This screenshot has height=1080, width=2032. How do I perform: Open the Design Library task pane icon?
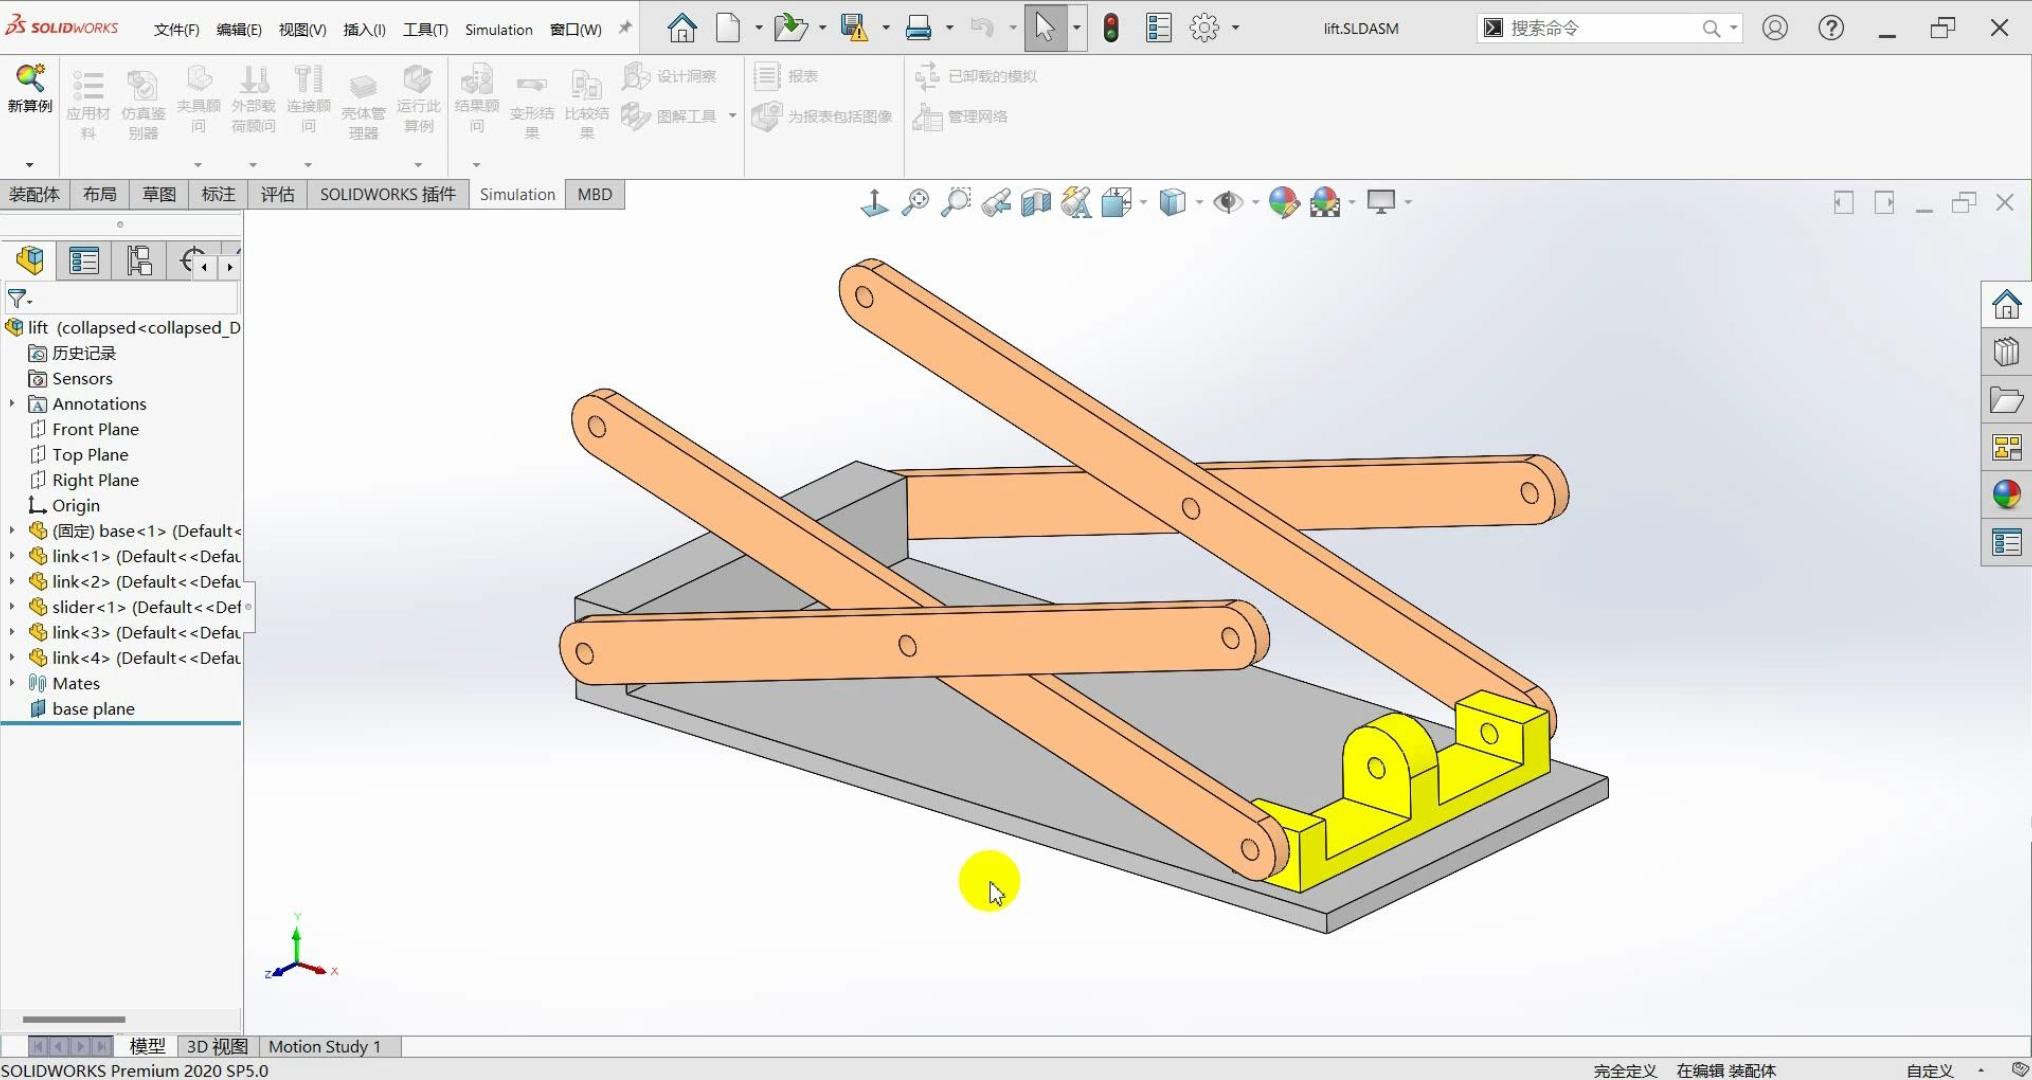point(2006,352)
